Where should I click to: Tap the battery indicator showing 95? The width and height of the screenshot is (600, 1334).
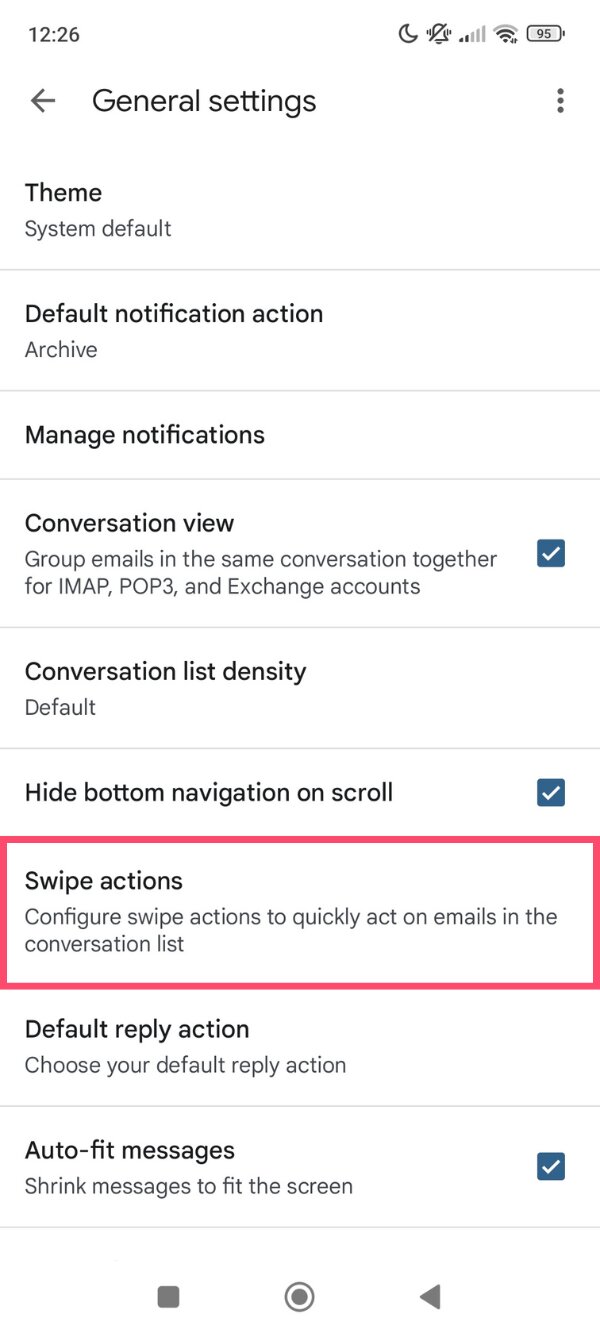(x=544, y=33)
